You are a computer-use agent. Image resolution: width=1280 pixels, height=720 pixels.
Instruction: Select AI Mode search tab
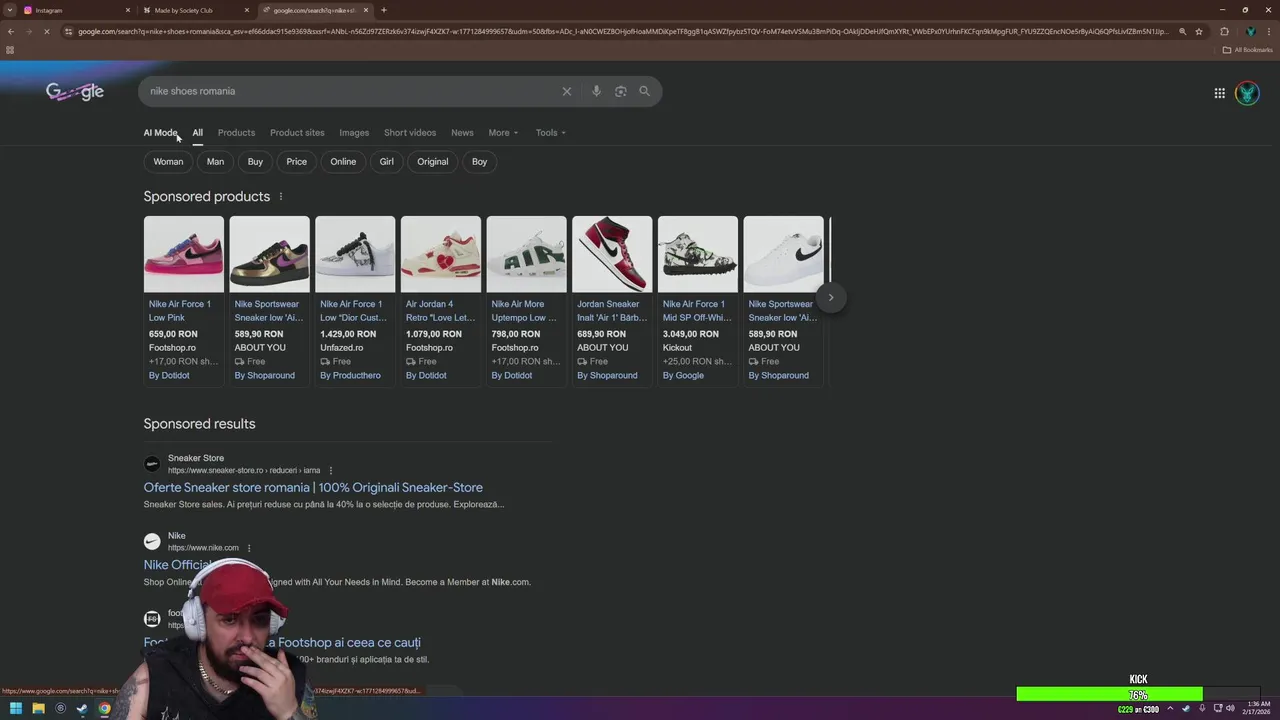click(160, 133)
